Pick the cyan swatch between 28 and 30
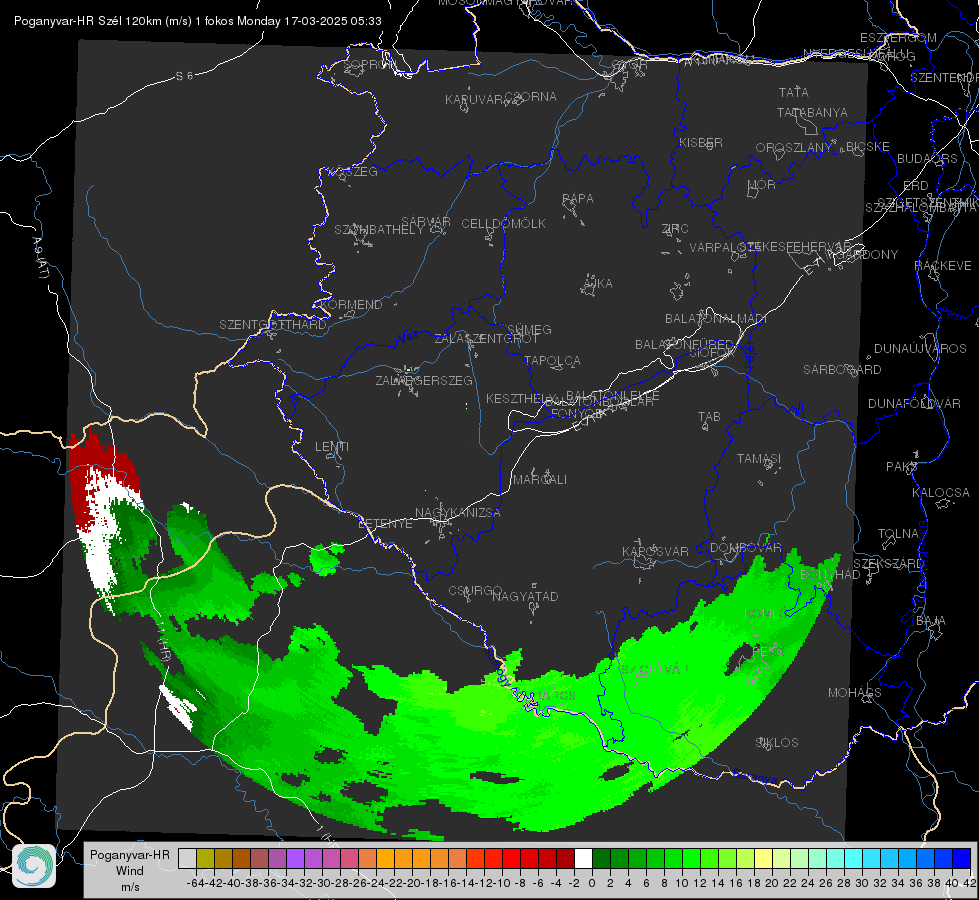Image resolution: width=979 pixels, height=900 pixels. [x=854, y=858]
